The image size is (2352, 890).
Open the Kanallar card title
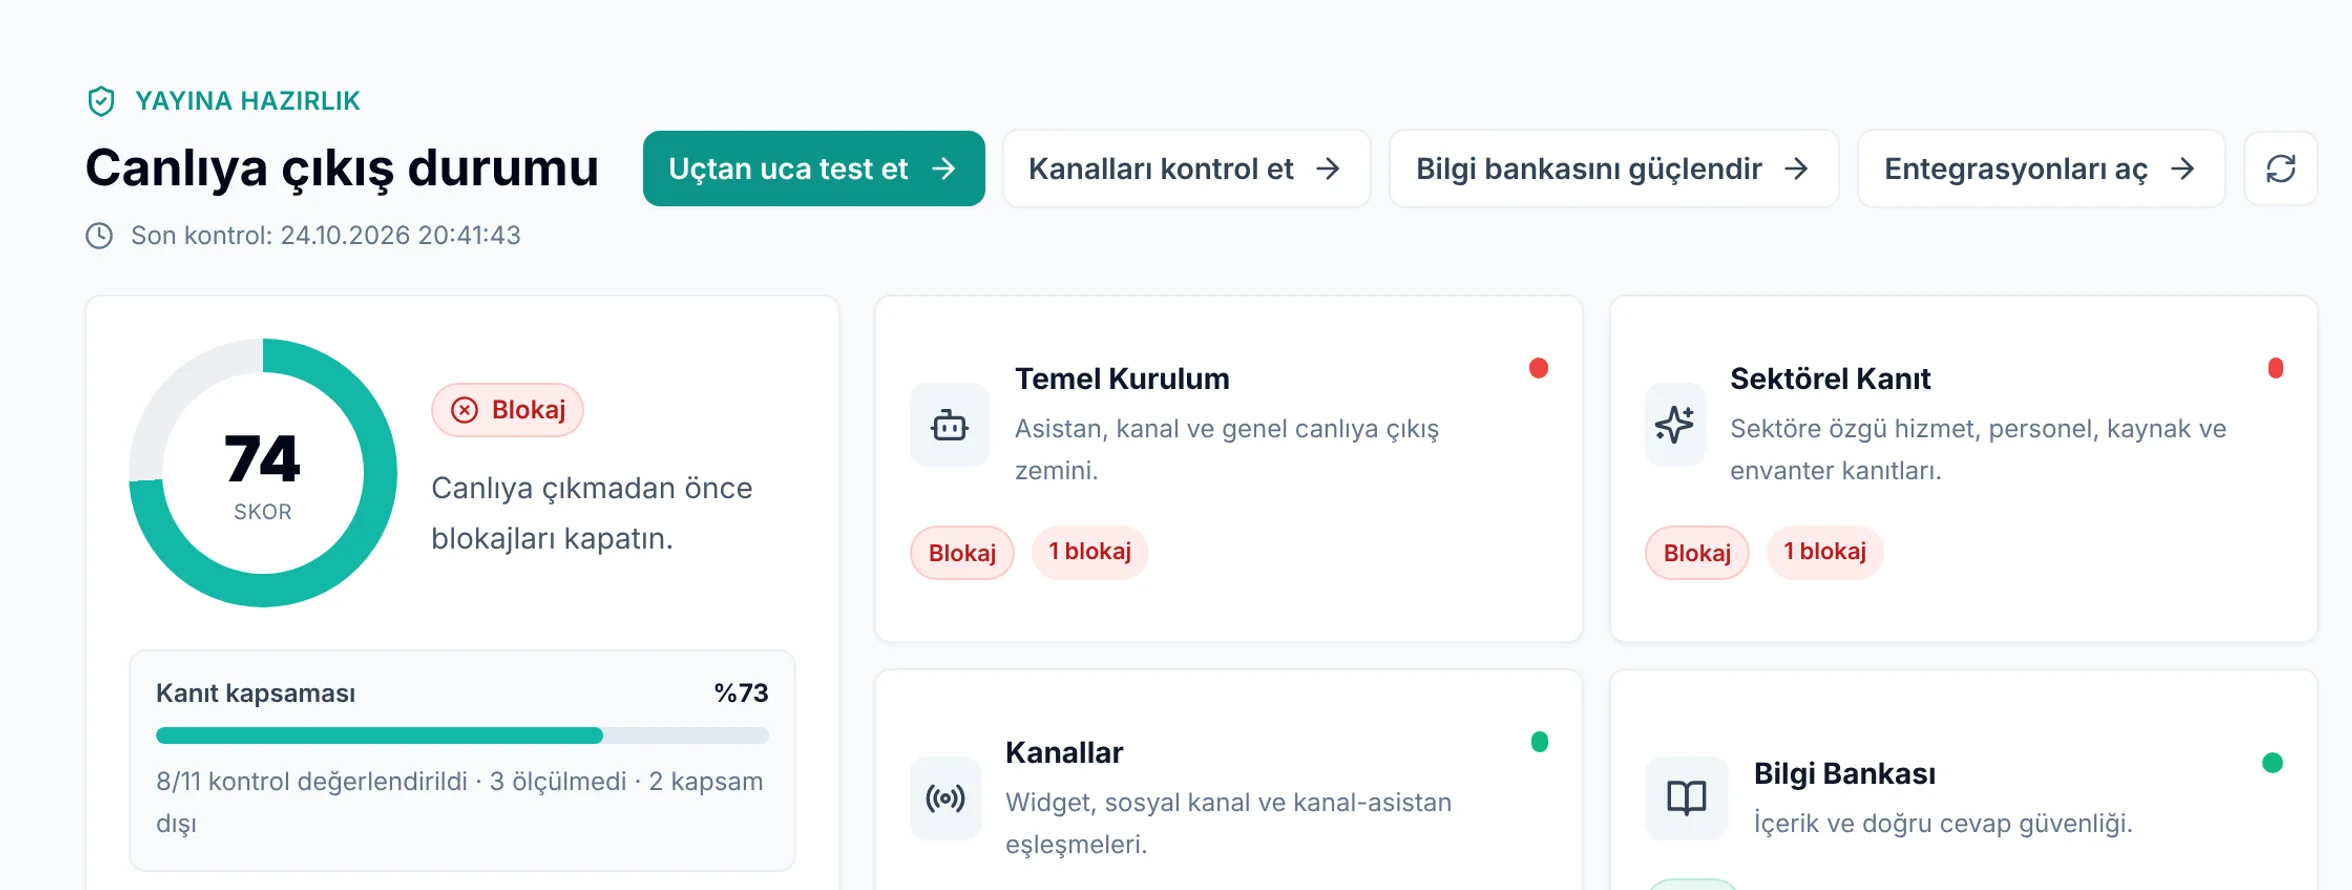tap(1064, 753)
